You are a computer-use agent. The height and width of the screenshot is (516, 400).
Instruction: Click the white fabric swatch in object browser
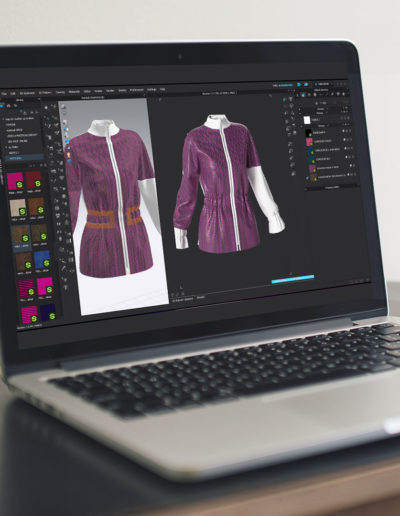tap(307, 120)
